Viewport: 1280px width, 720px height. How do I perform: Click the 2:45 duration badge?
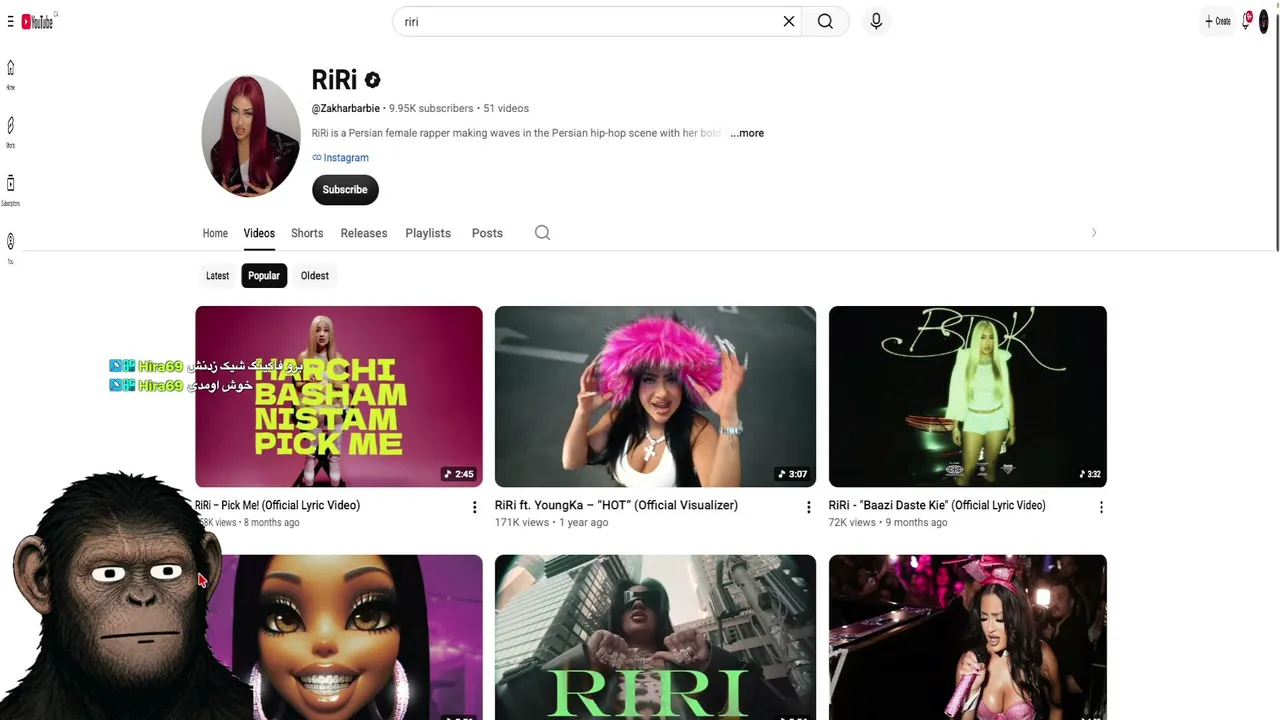click(460, 474)
